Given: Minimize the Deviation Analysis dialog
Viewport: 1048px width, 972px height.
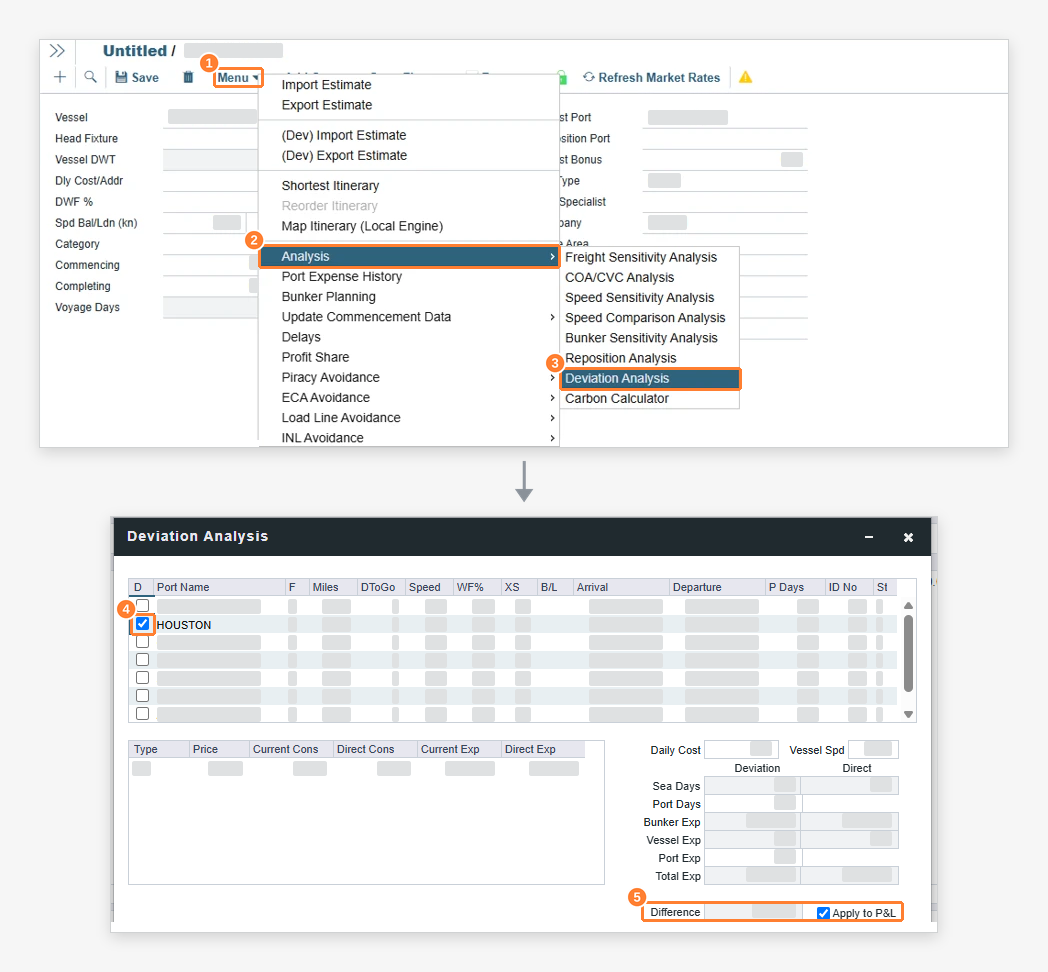Looking at the screenshot, I should click(x=869, y=537).
